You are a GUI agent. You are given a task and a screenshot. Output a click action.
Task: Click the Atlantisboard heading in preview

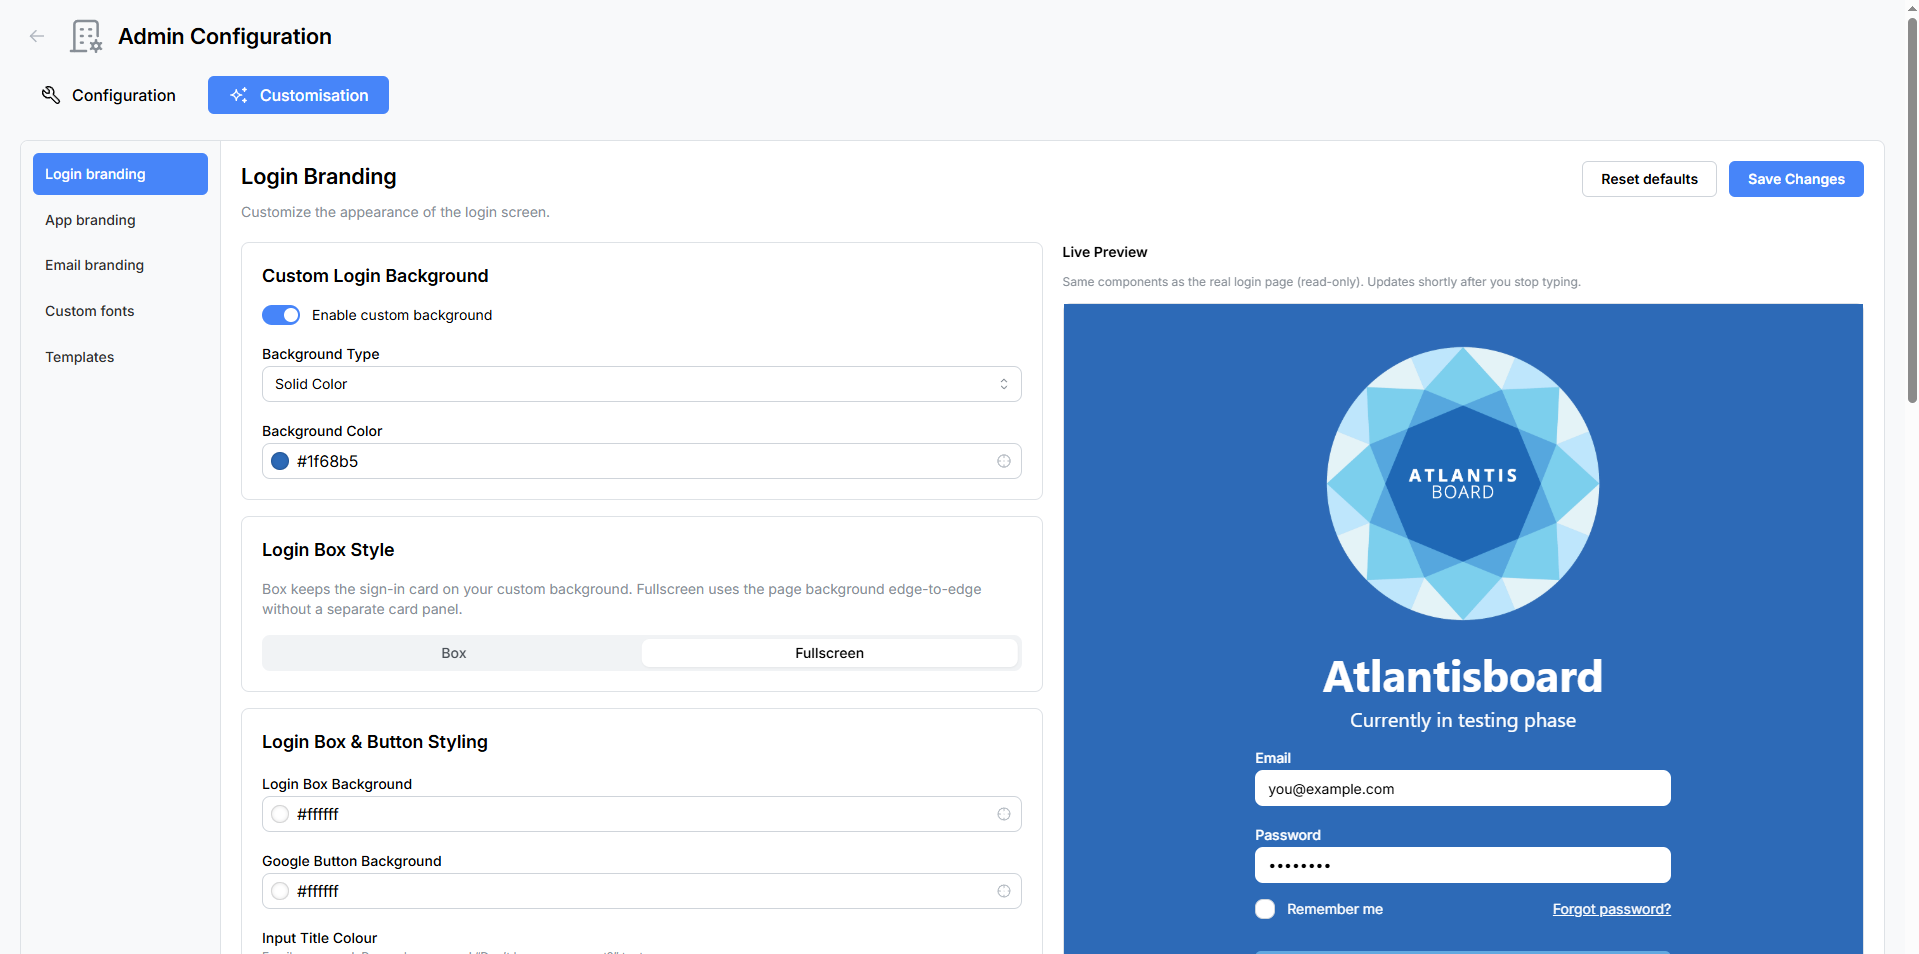[1462, 677]
